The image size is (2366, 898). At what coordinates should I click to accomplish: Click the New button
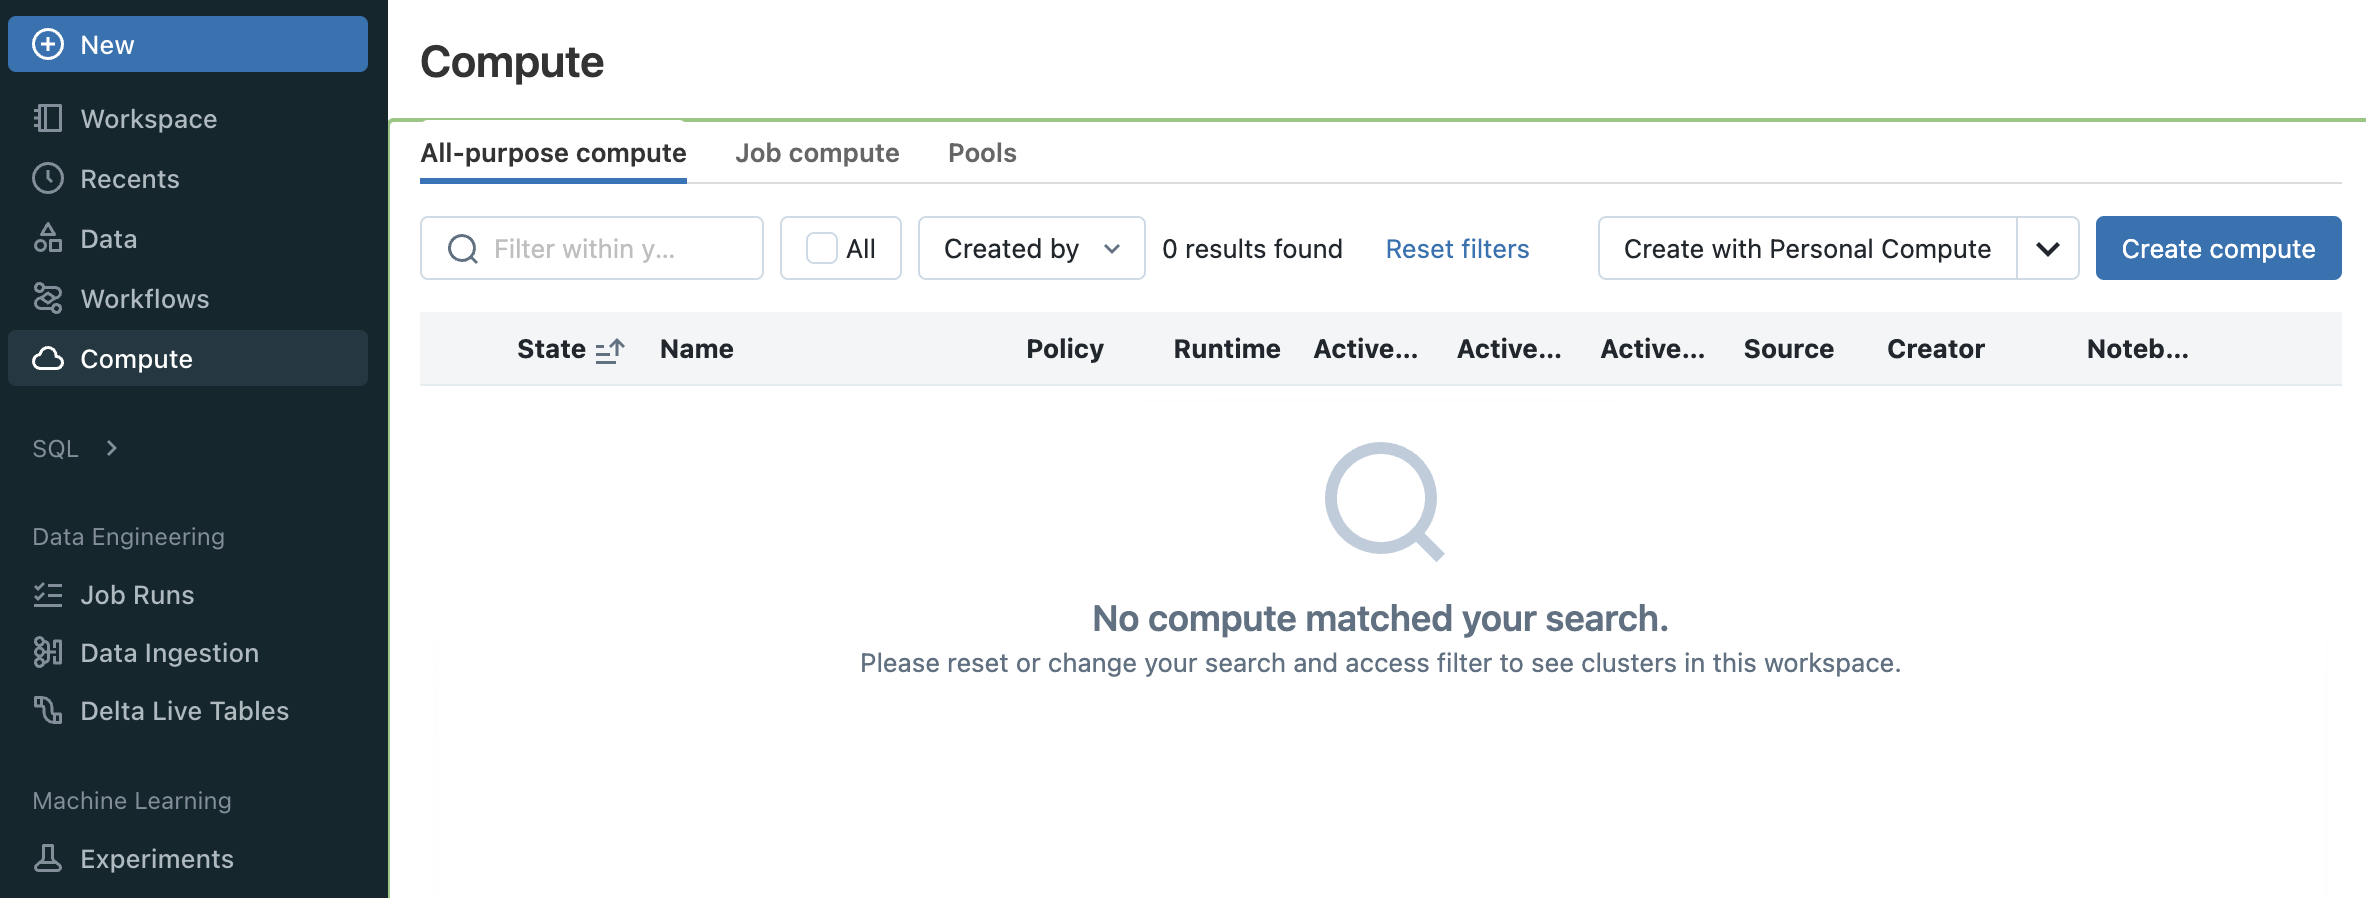pyautogui.click(x=188, y=44)
